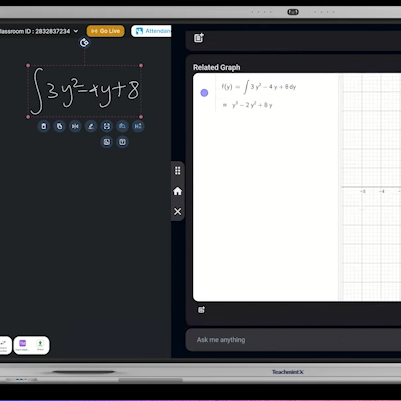Click add-to-board icon below the graph
The width and height of the screenshot is (401, 401).
201,310
